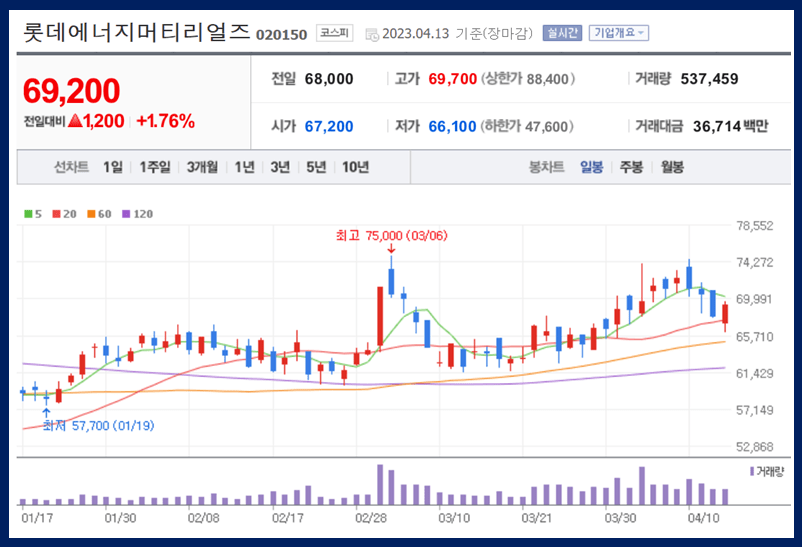Click the green 5-day moving average swatch
Screen dimensions: 802x547
coord(28,214)
